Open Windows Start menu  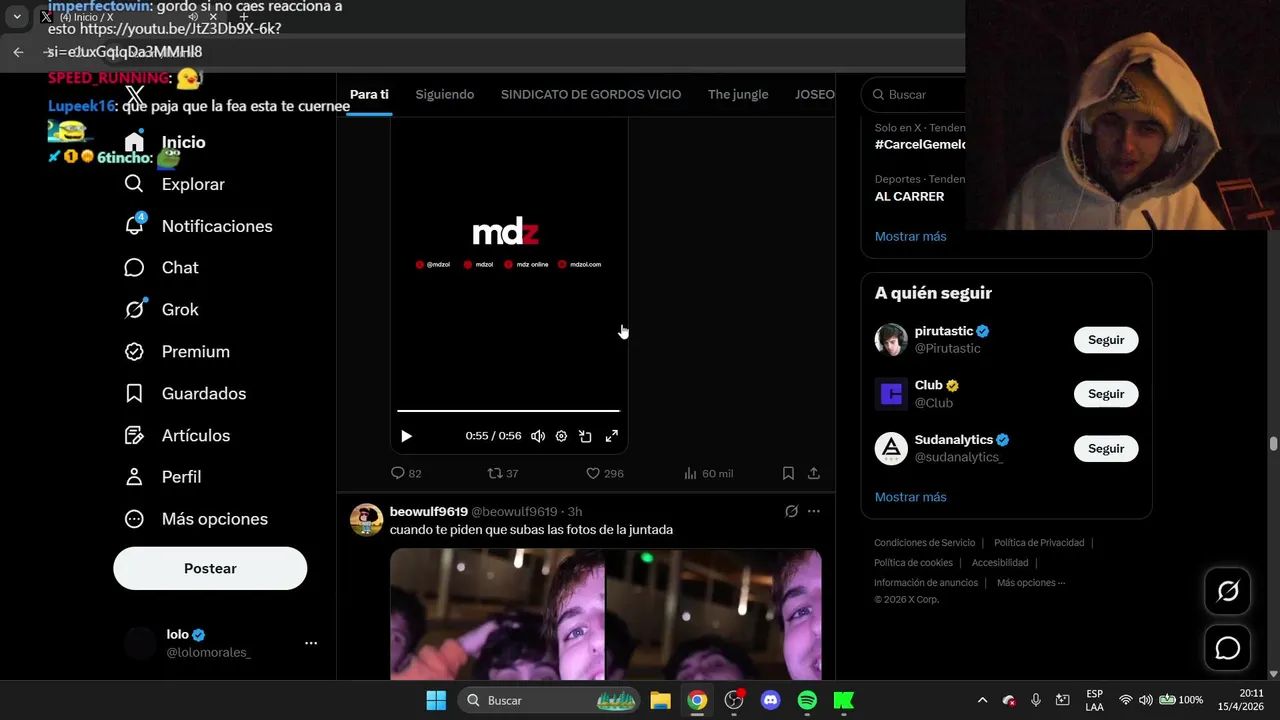436,700
